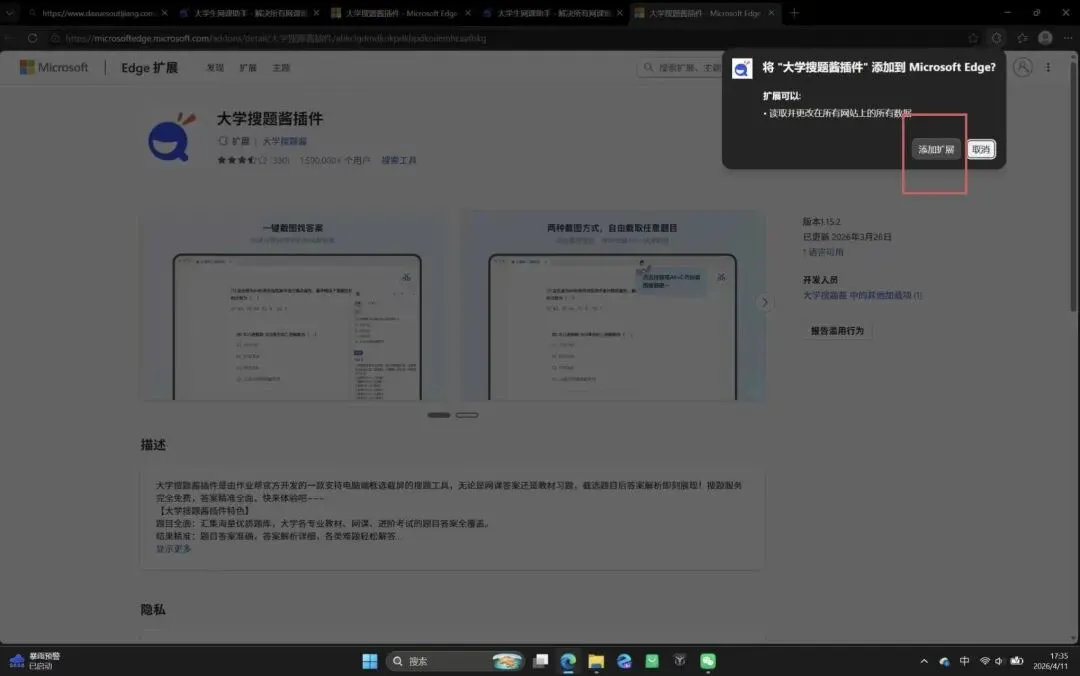Open the browser Extensions puzzle icon

coord(997,39)
